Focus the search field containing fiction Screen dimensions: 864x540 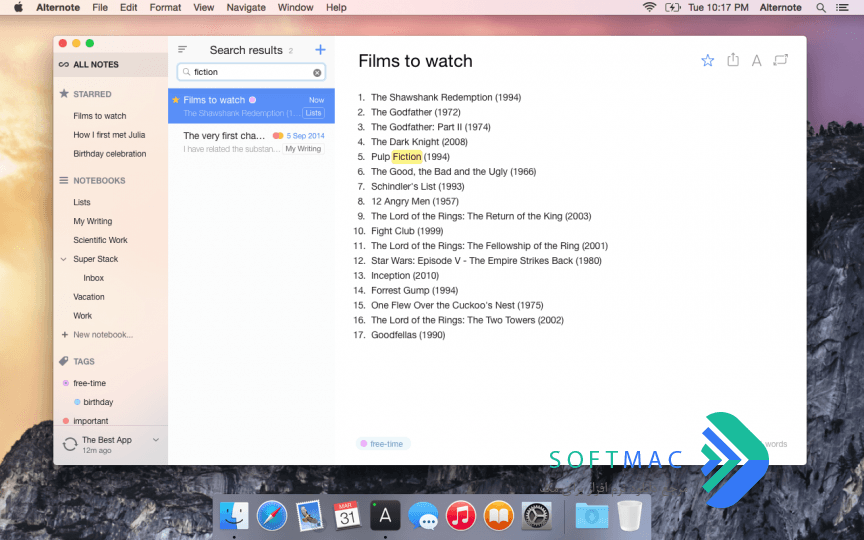click(x=251, y=72)
